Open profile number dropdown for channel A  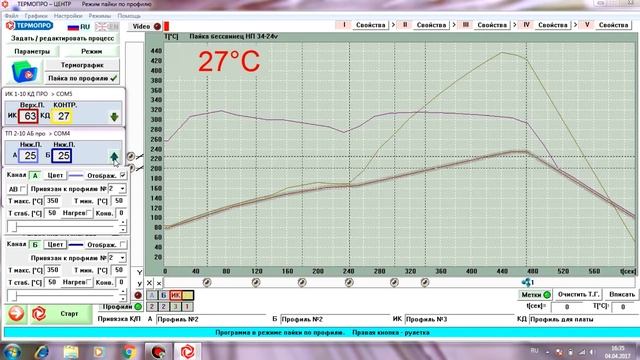coord(122,189)
